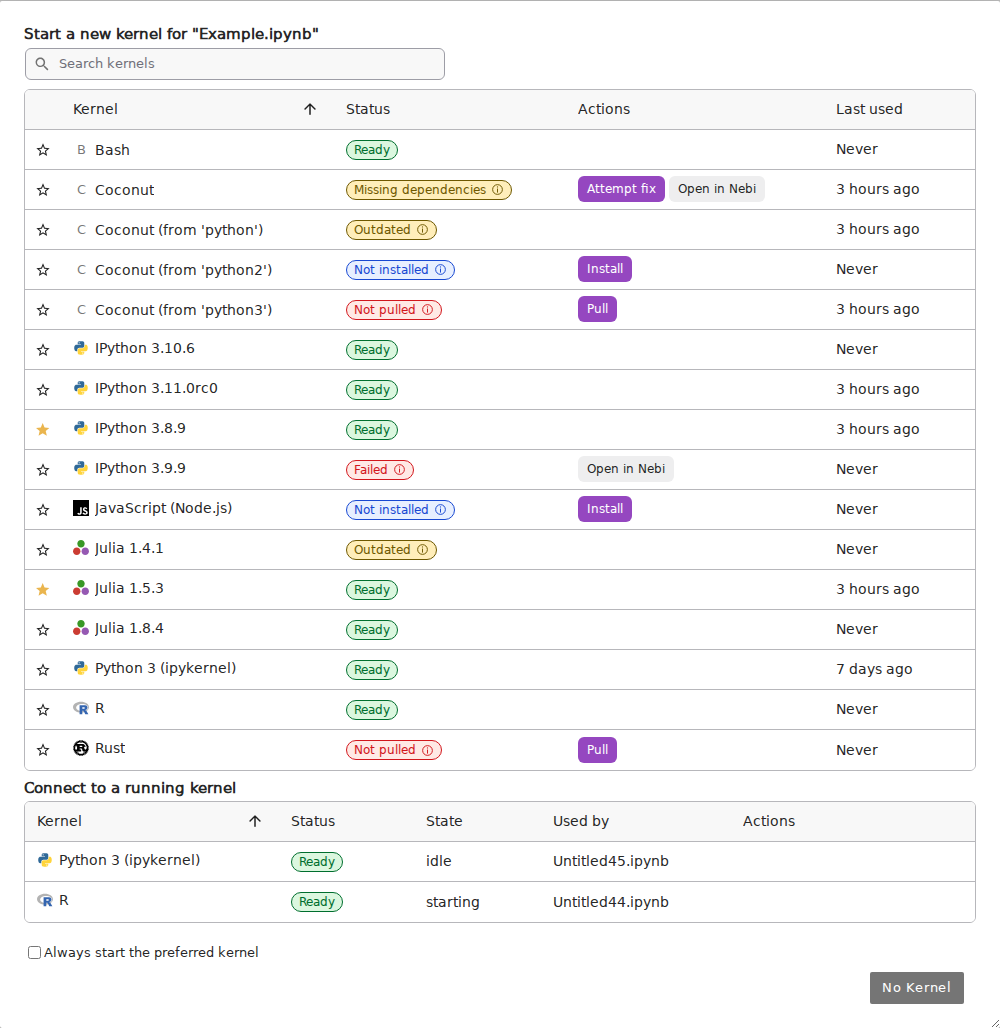Open IPython 3.9.9 in Nebi
The width and height of the screenshot is (1000, 1028).
[626, 469]
